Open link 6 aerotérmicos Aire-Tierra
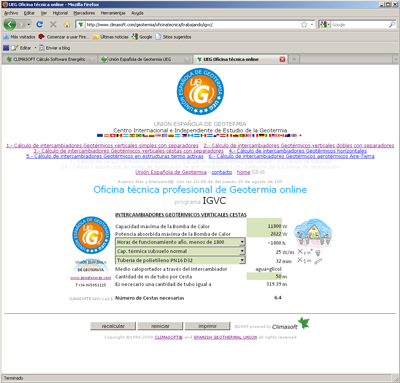The width and height of the screenshot is (400, 383). point(291,156)
